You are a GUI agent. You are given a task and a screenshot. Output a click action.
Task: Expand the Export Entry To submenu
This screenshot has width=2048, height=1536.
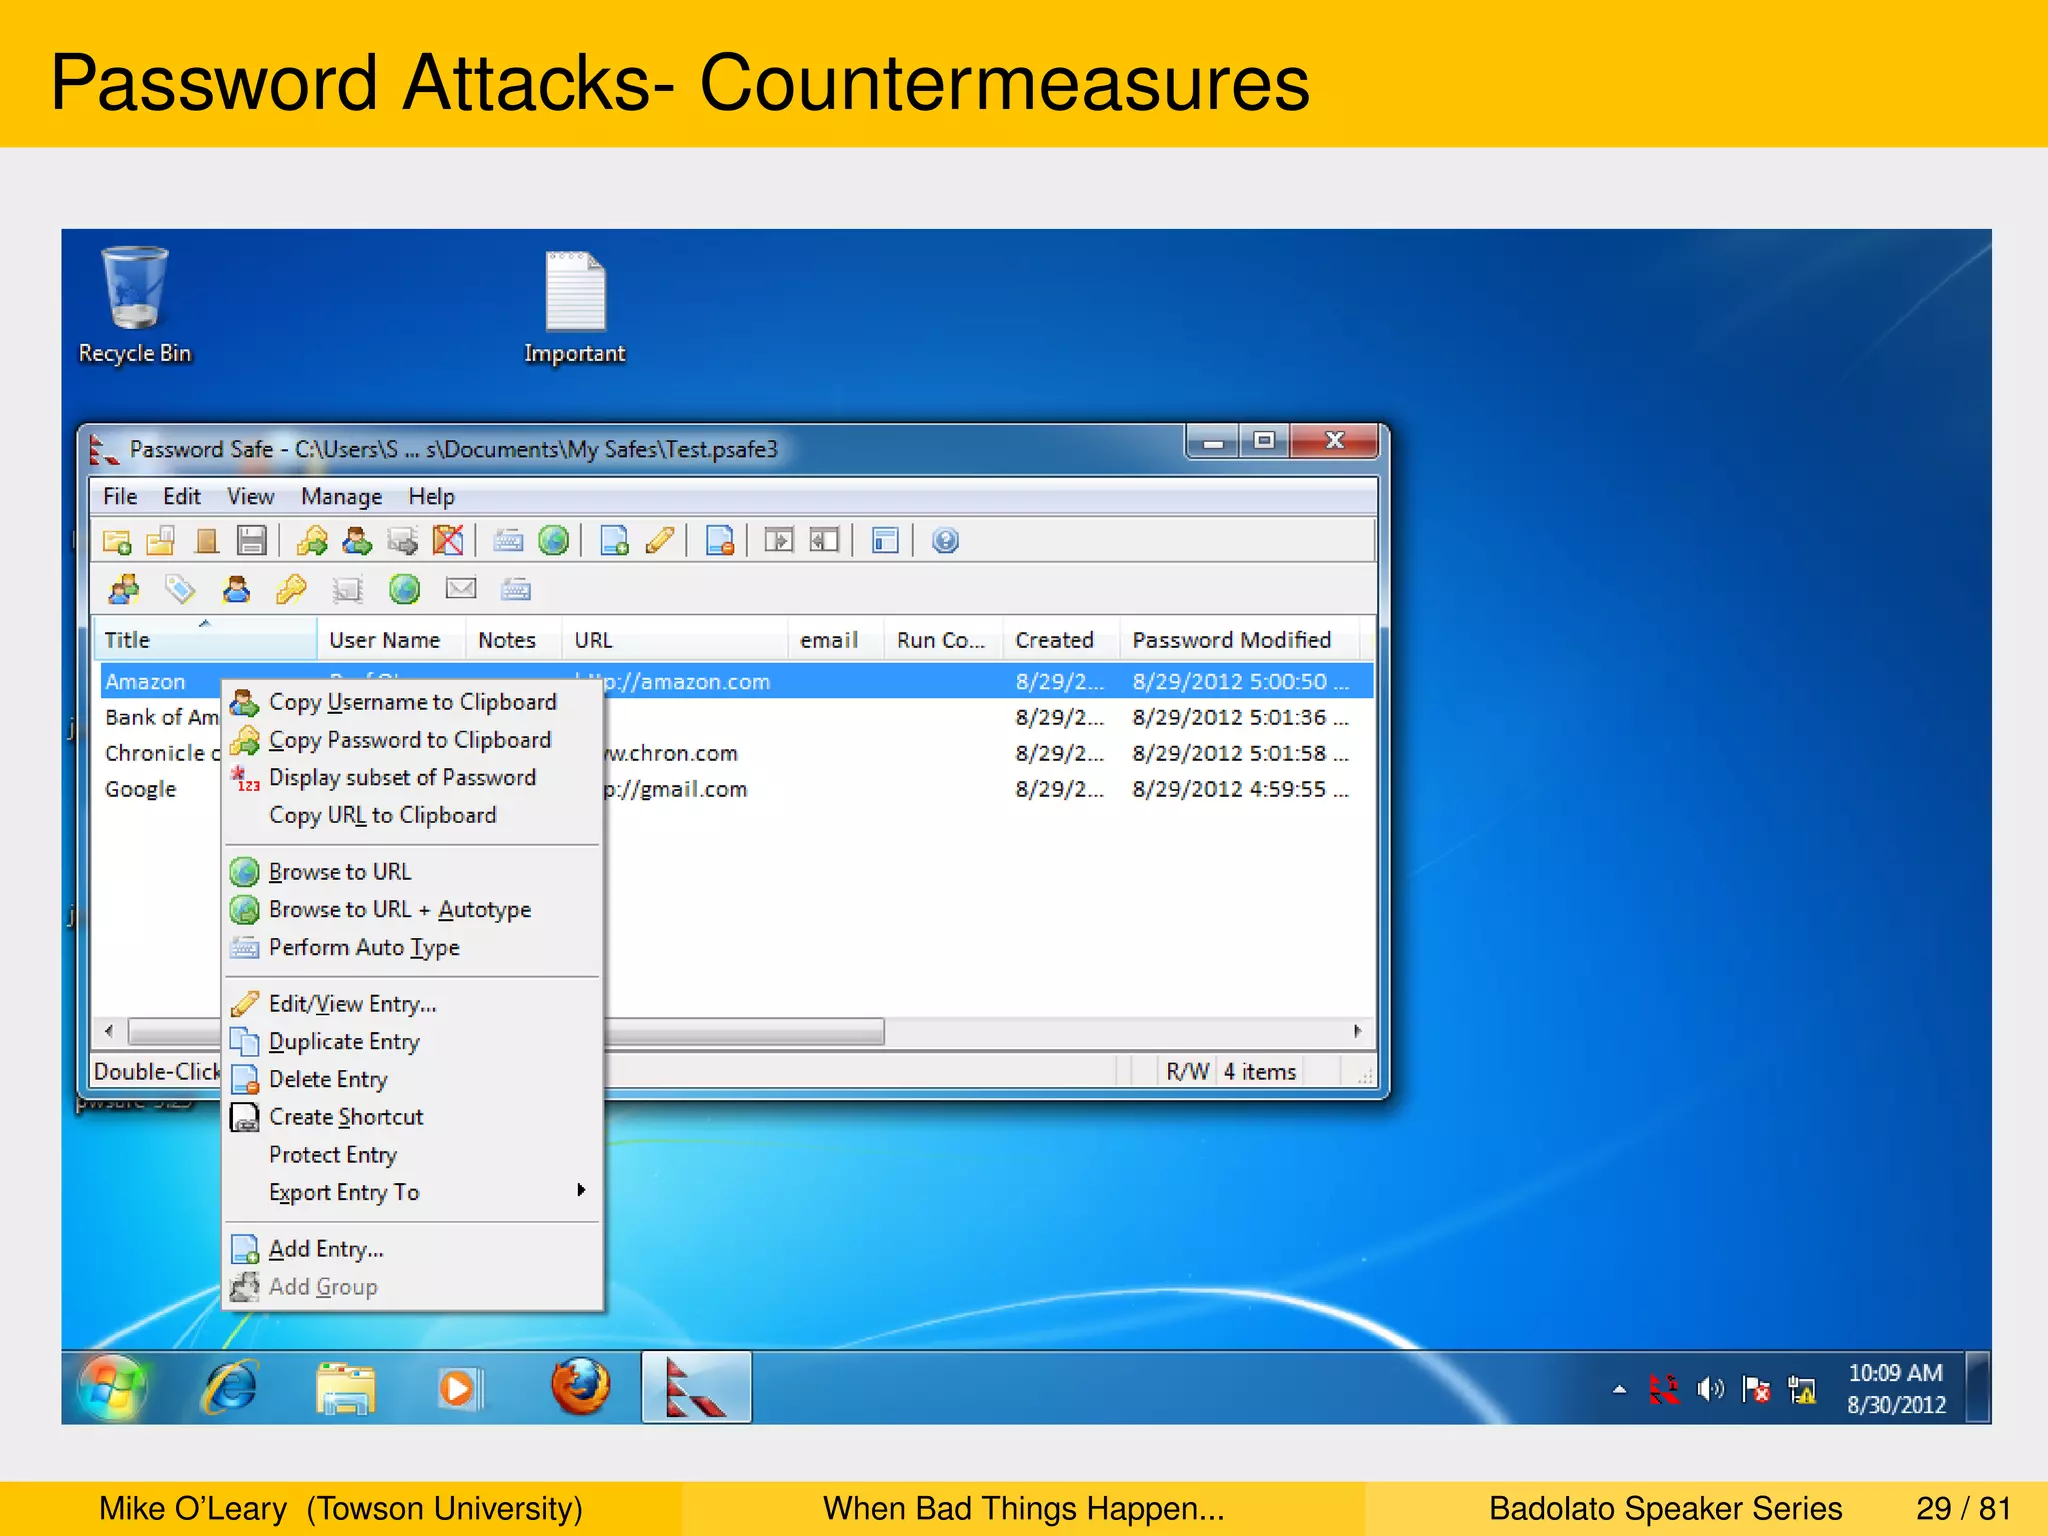(412, 1193)
